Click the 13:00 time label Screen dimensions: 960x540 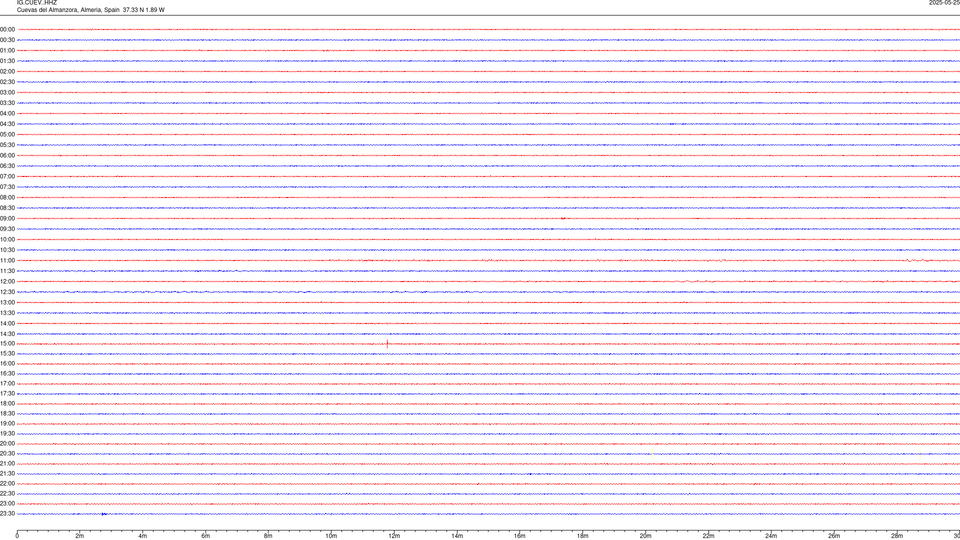(x=7, y=302)
